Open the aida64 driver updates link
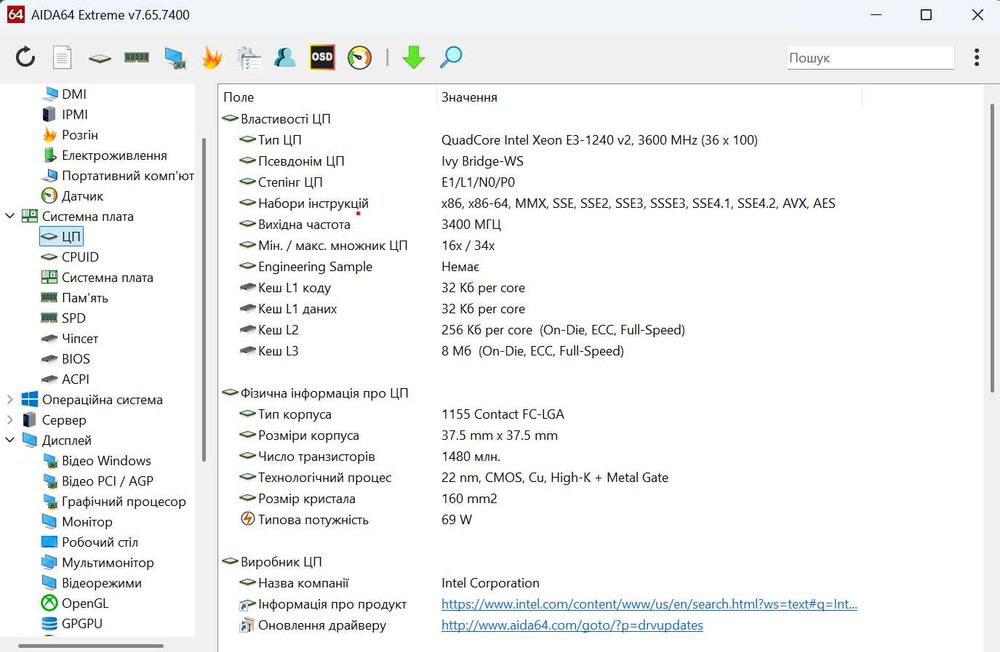The image size is (1000, 652). point(572,626)
